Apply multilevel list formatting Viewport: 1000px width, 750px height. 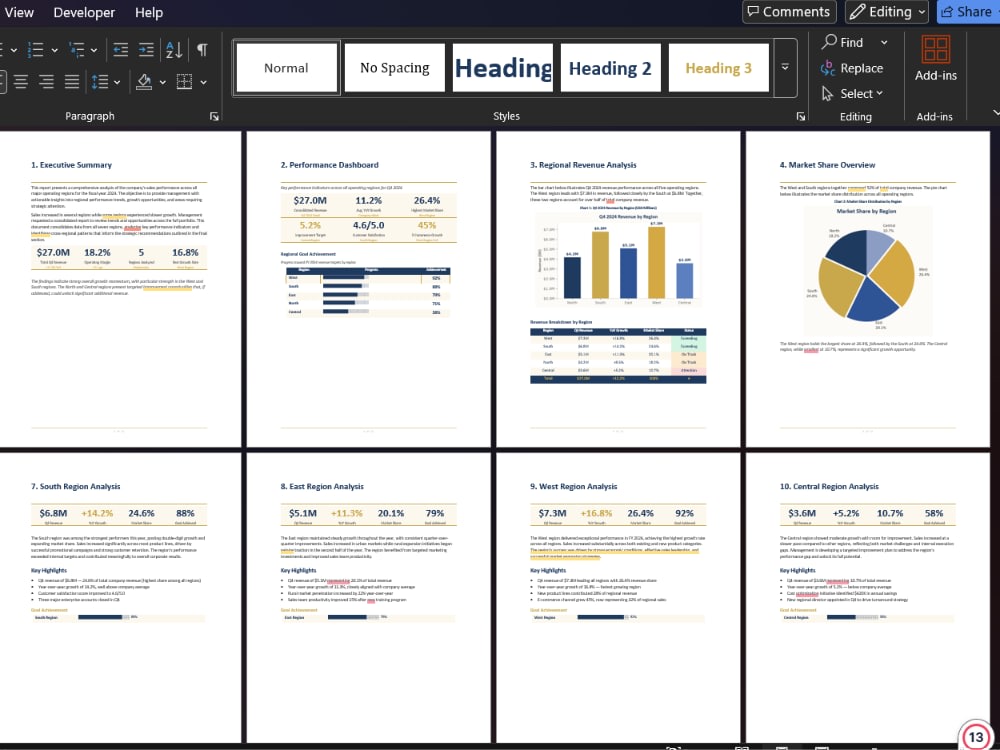[x=77, y=50]
